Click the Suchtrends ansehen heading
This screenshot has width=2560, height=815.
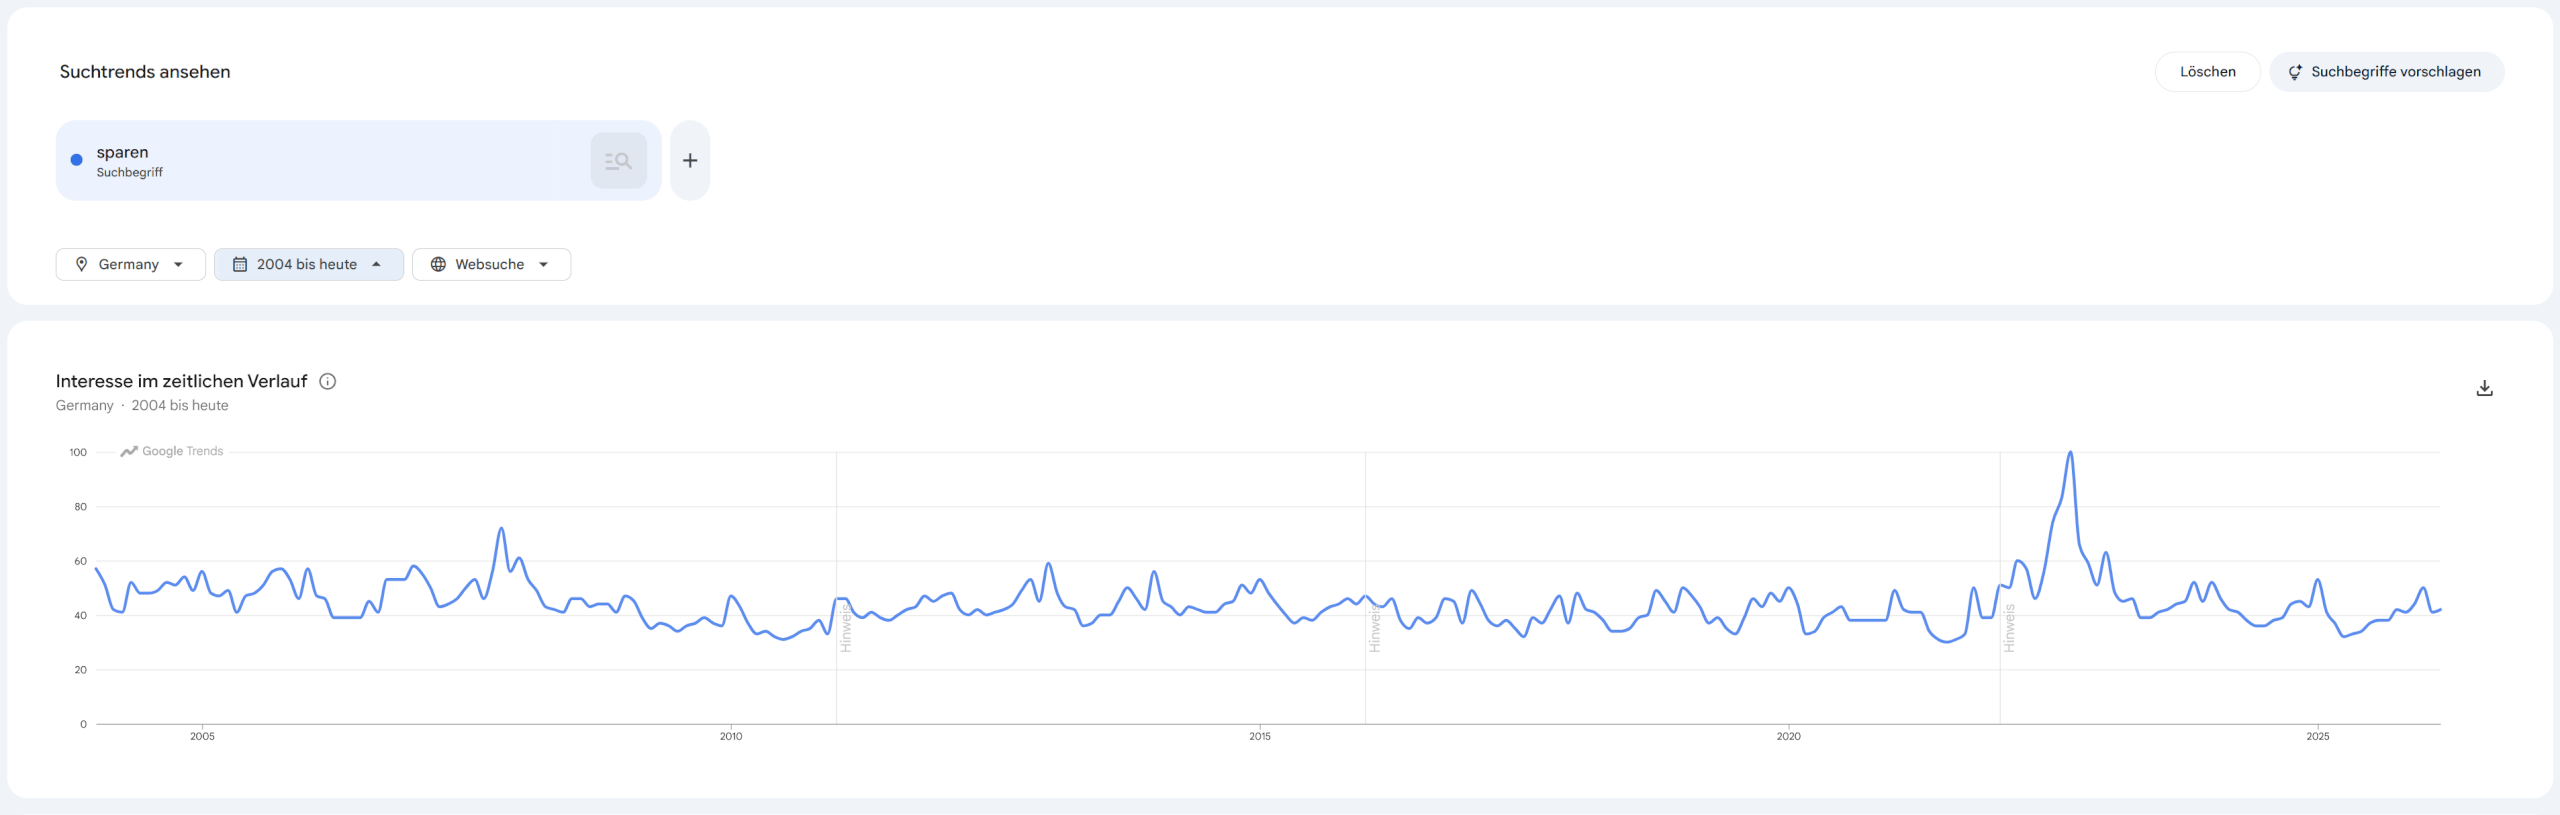(144, 71)
